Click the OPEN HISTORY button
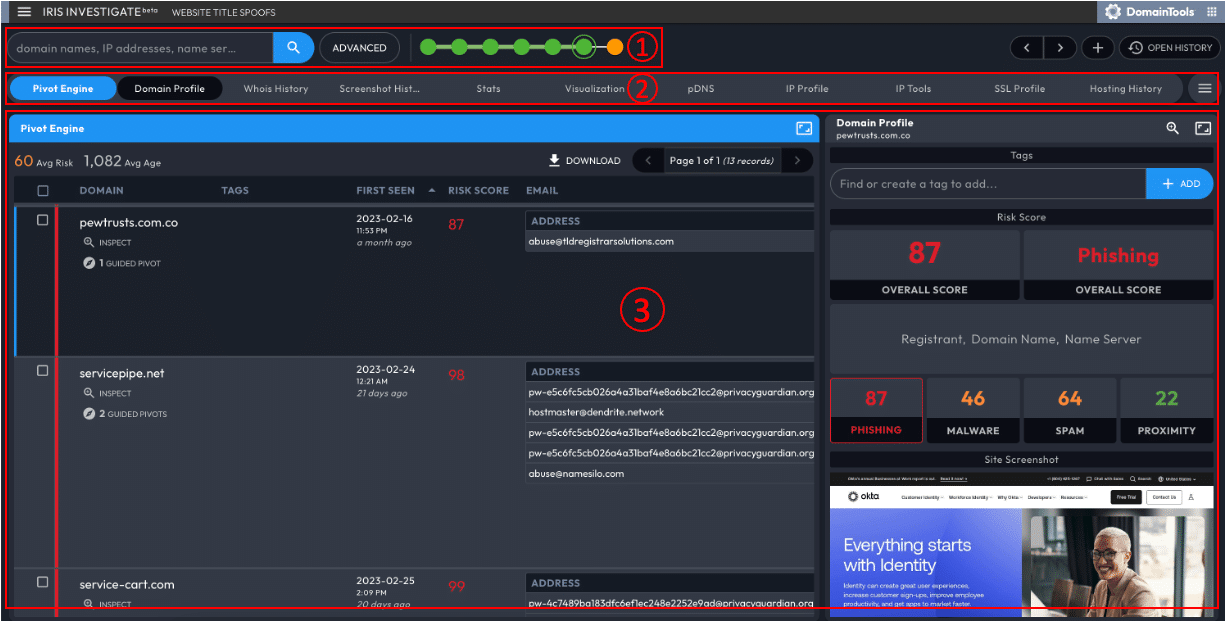 pos(1168,48)
